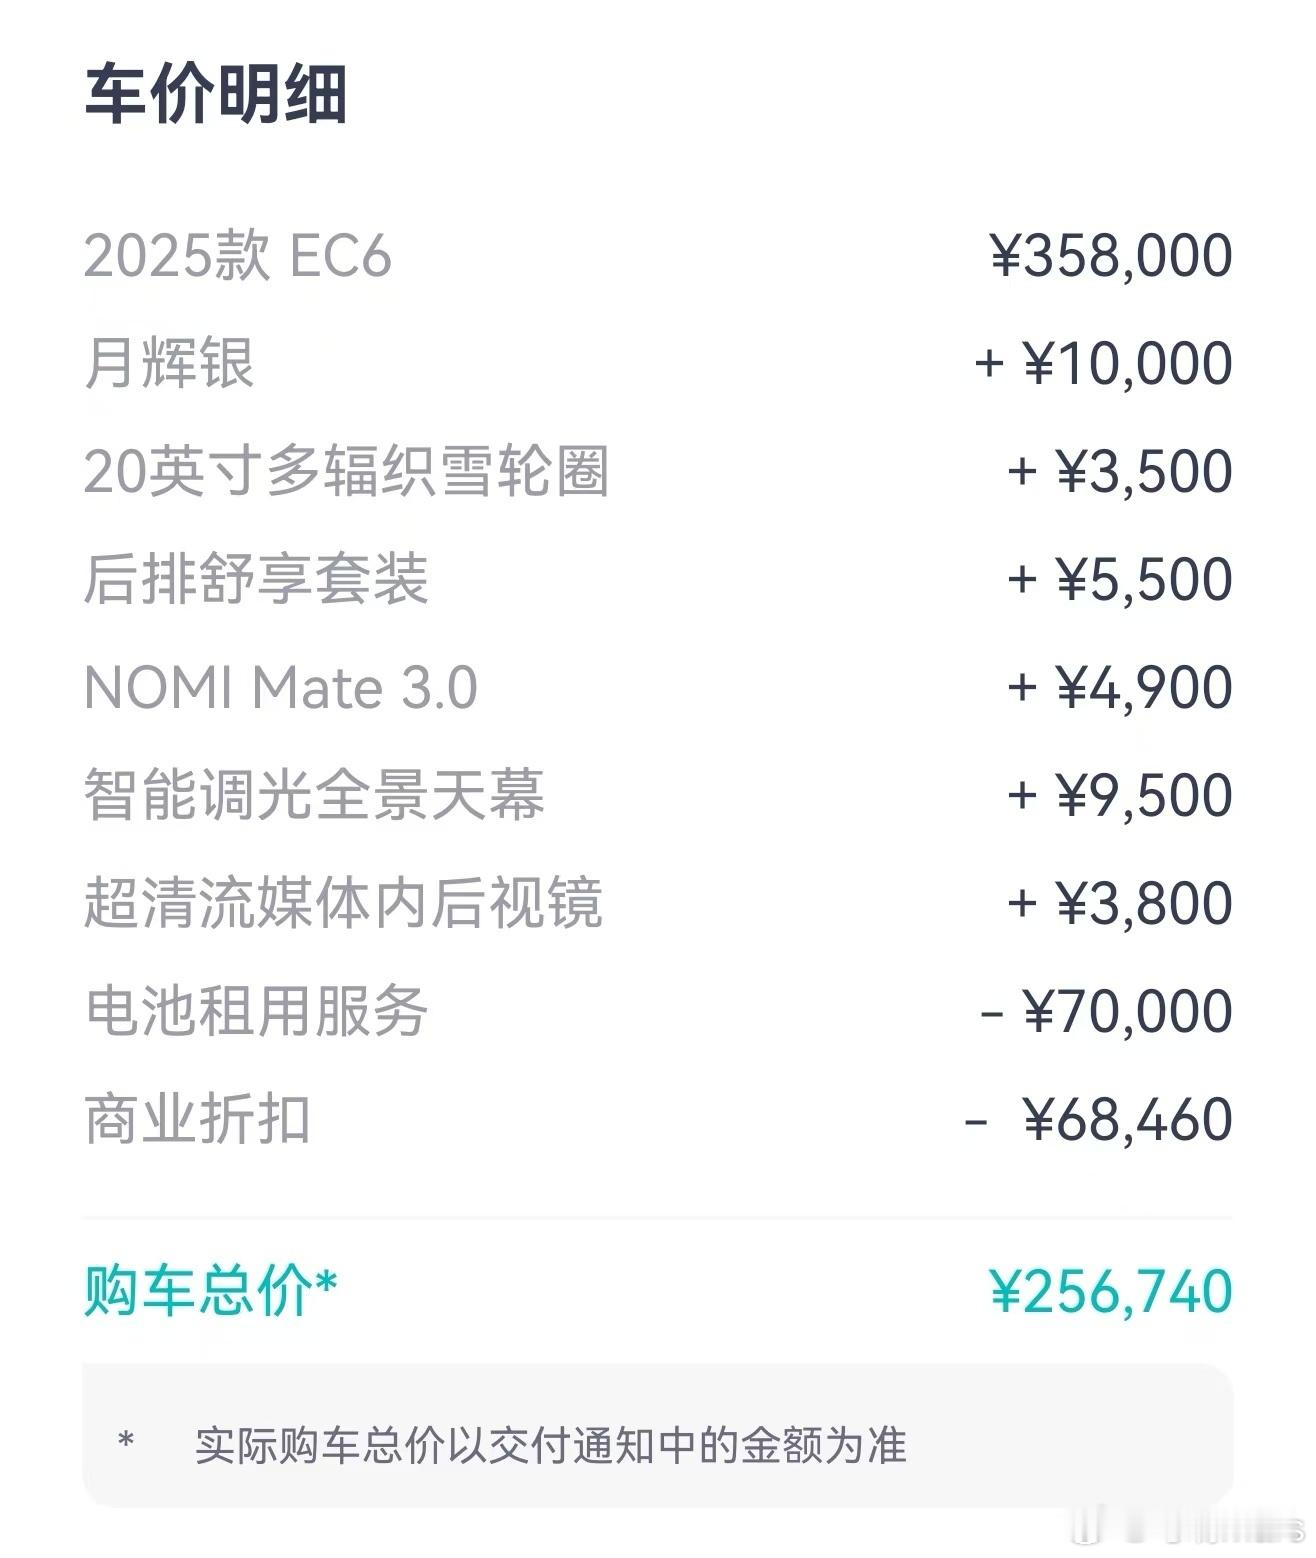
Task: Click the 购车总价 total label
Action: (211, 1291)
